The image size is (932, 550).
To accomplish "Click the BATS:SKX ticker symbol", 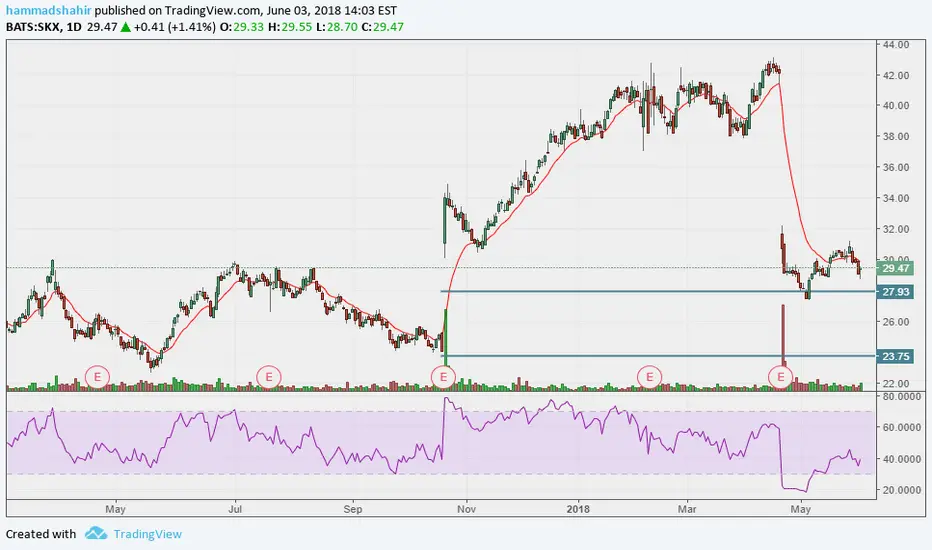I will (33, 27).
